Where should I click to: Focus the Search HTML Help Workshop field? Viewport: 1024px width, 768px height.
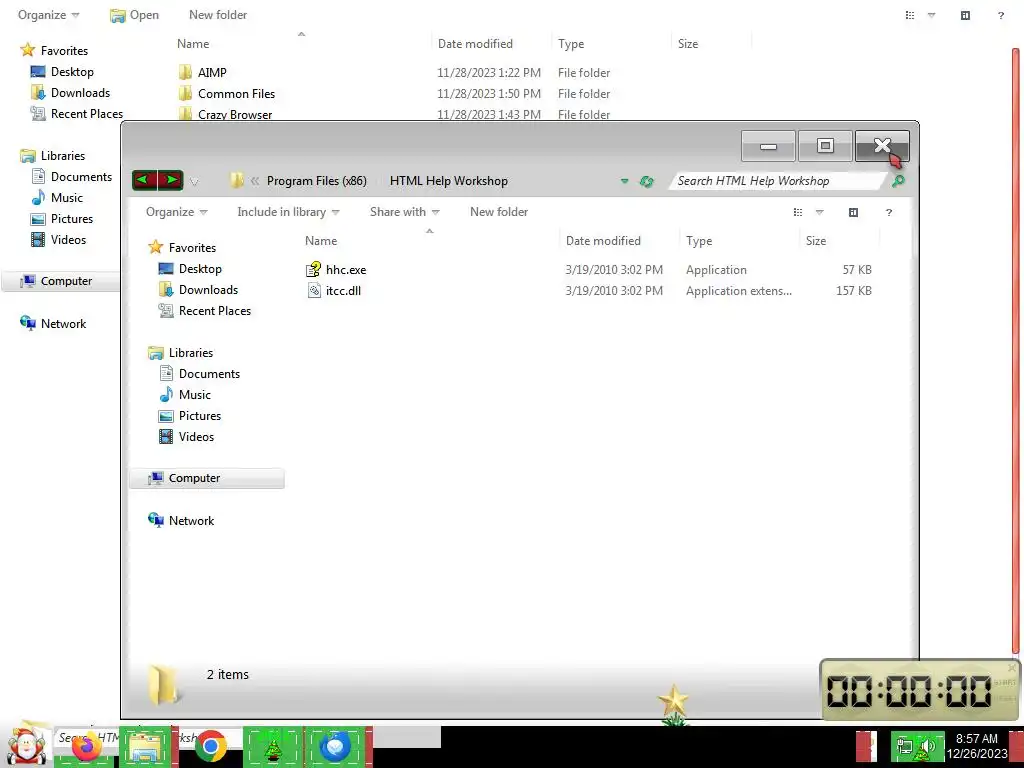coord(777,181)
